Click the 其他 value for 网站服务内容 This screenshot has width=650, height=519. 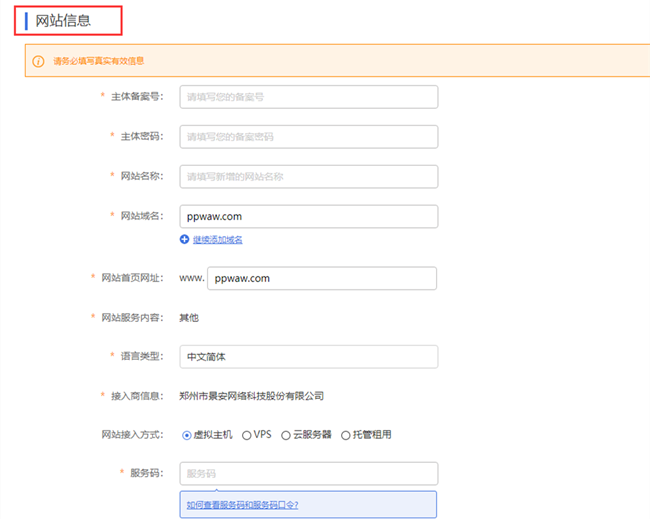tap(189, 317)
